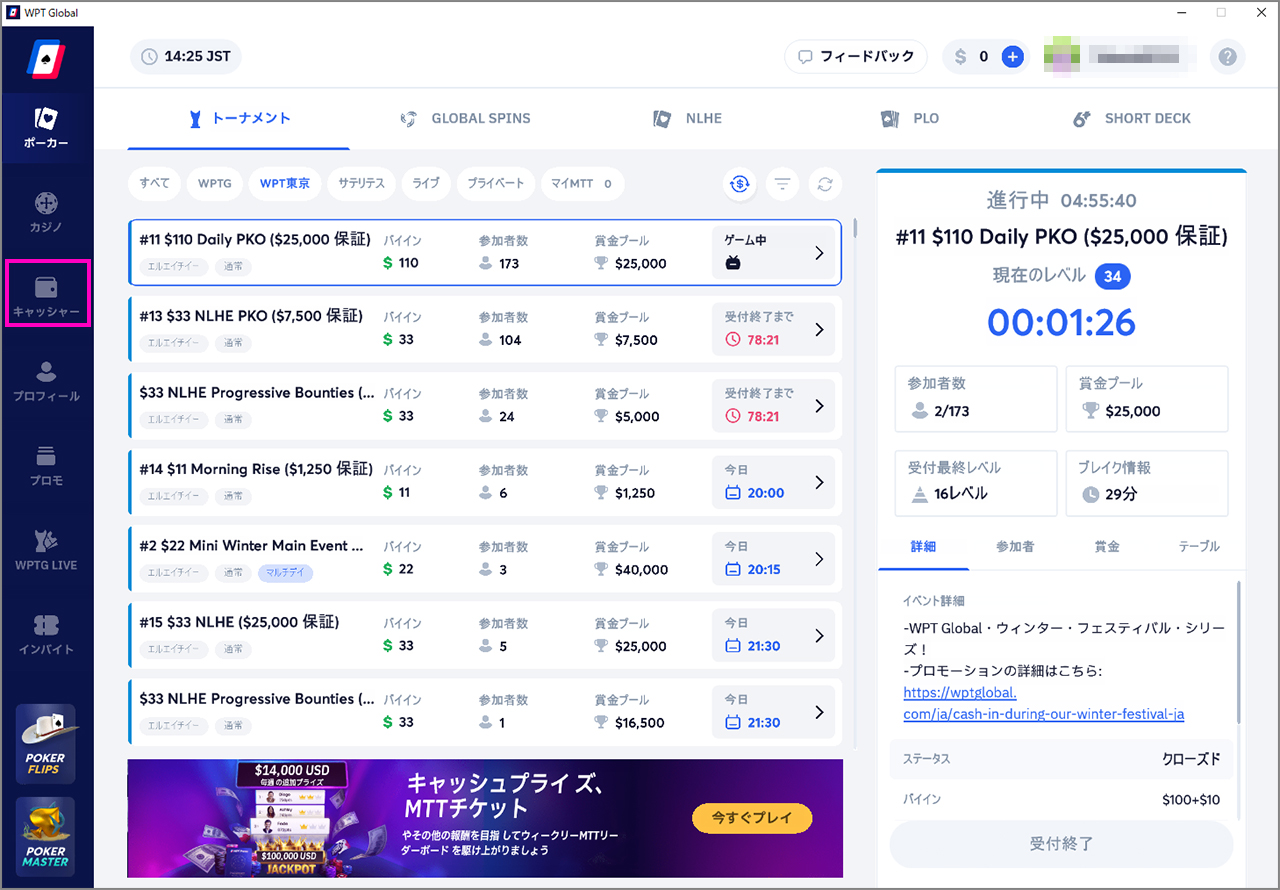Open the 詳細 details tab
The image size is (1280, 890).
923,546
